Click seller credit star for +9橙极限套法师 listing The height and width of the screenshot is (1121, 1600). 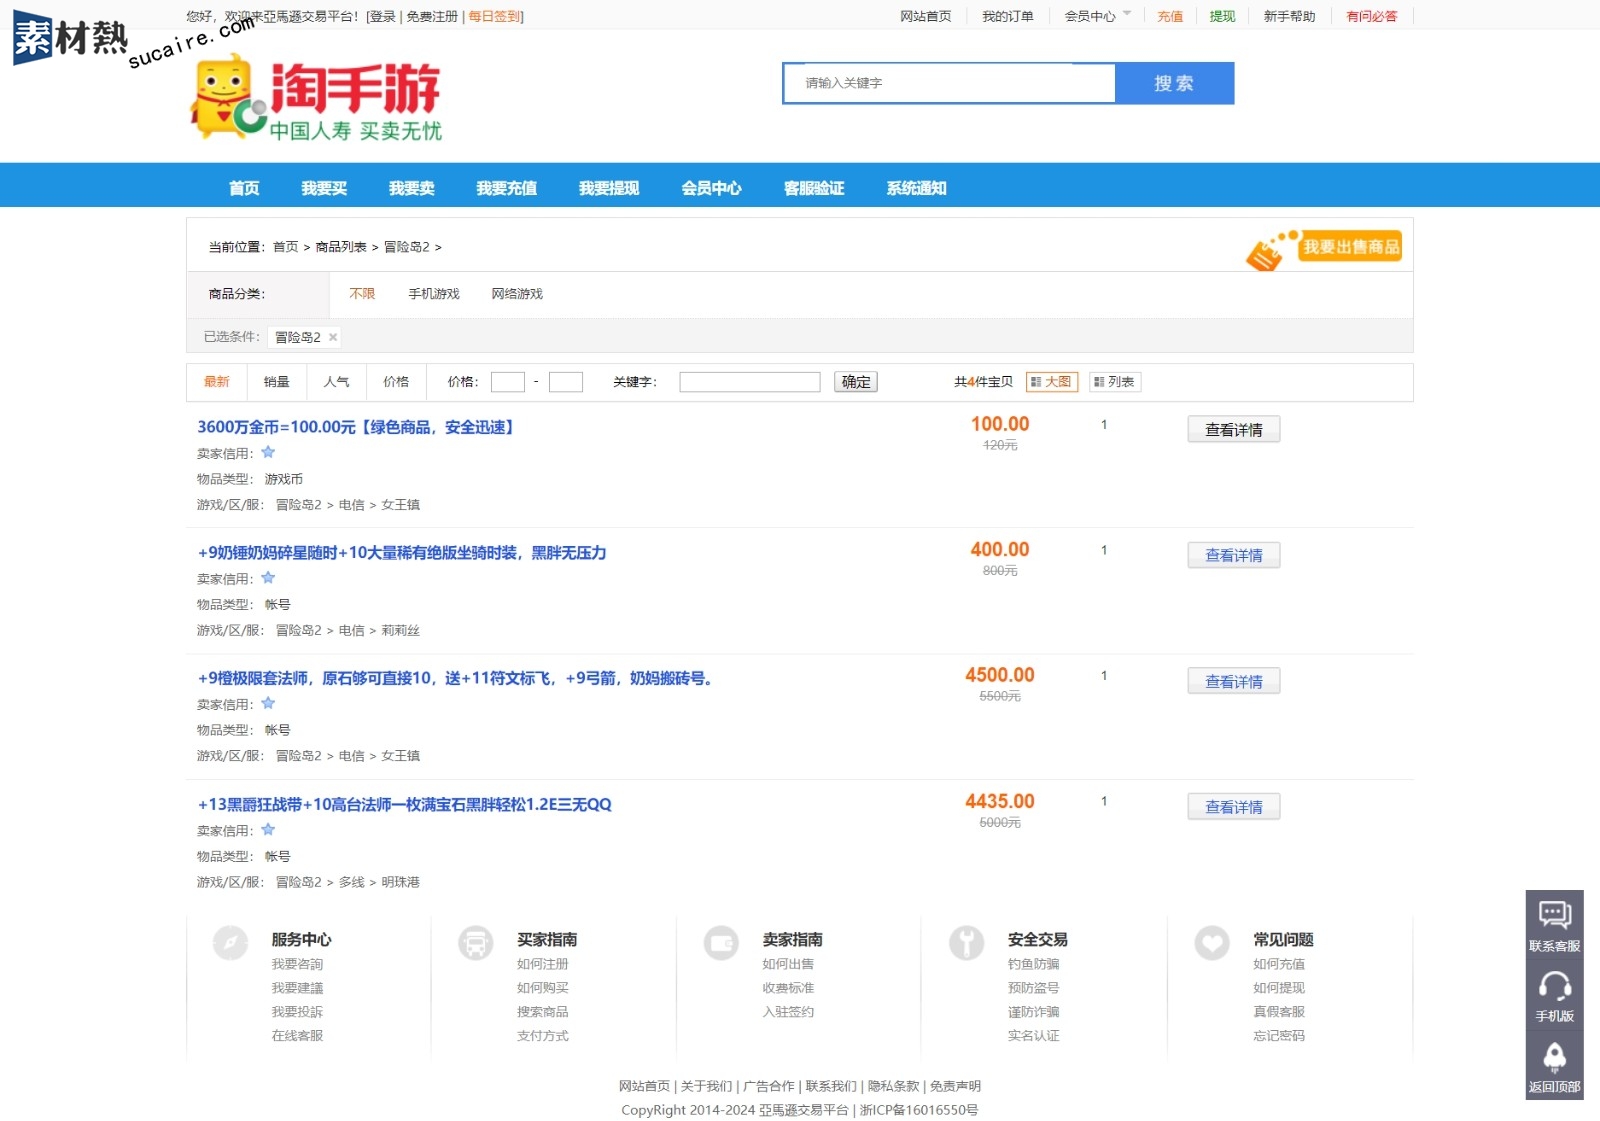click(x=268, y=703)
